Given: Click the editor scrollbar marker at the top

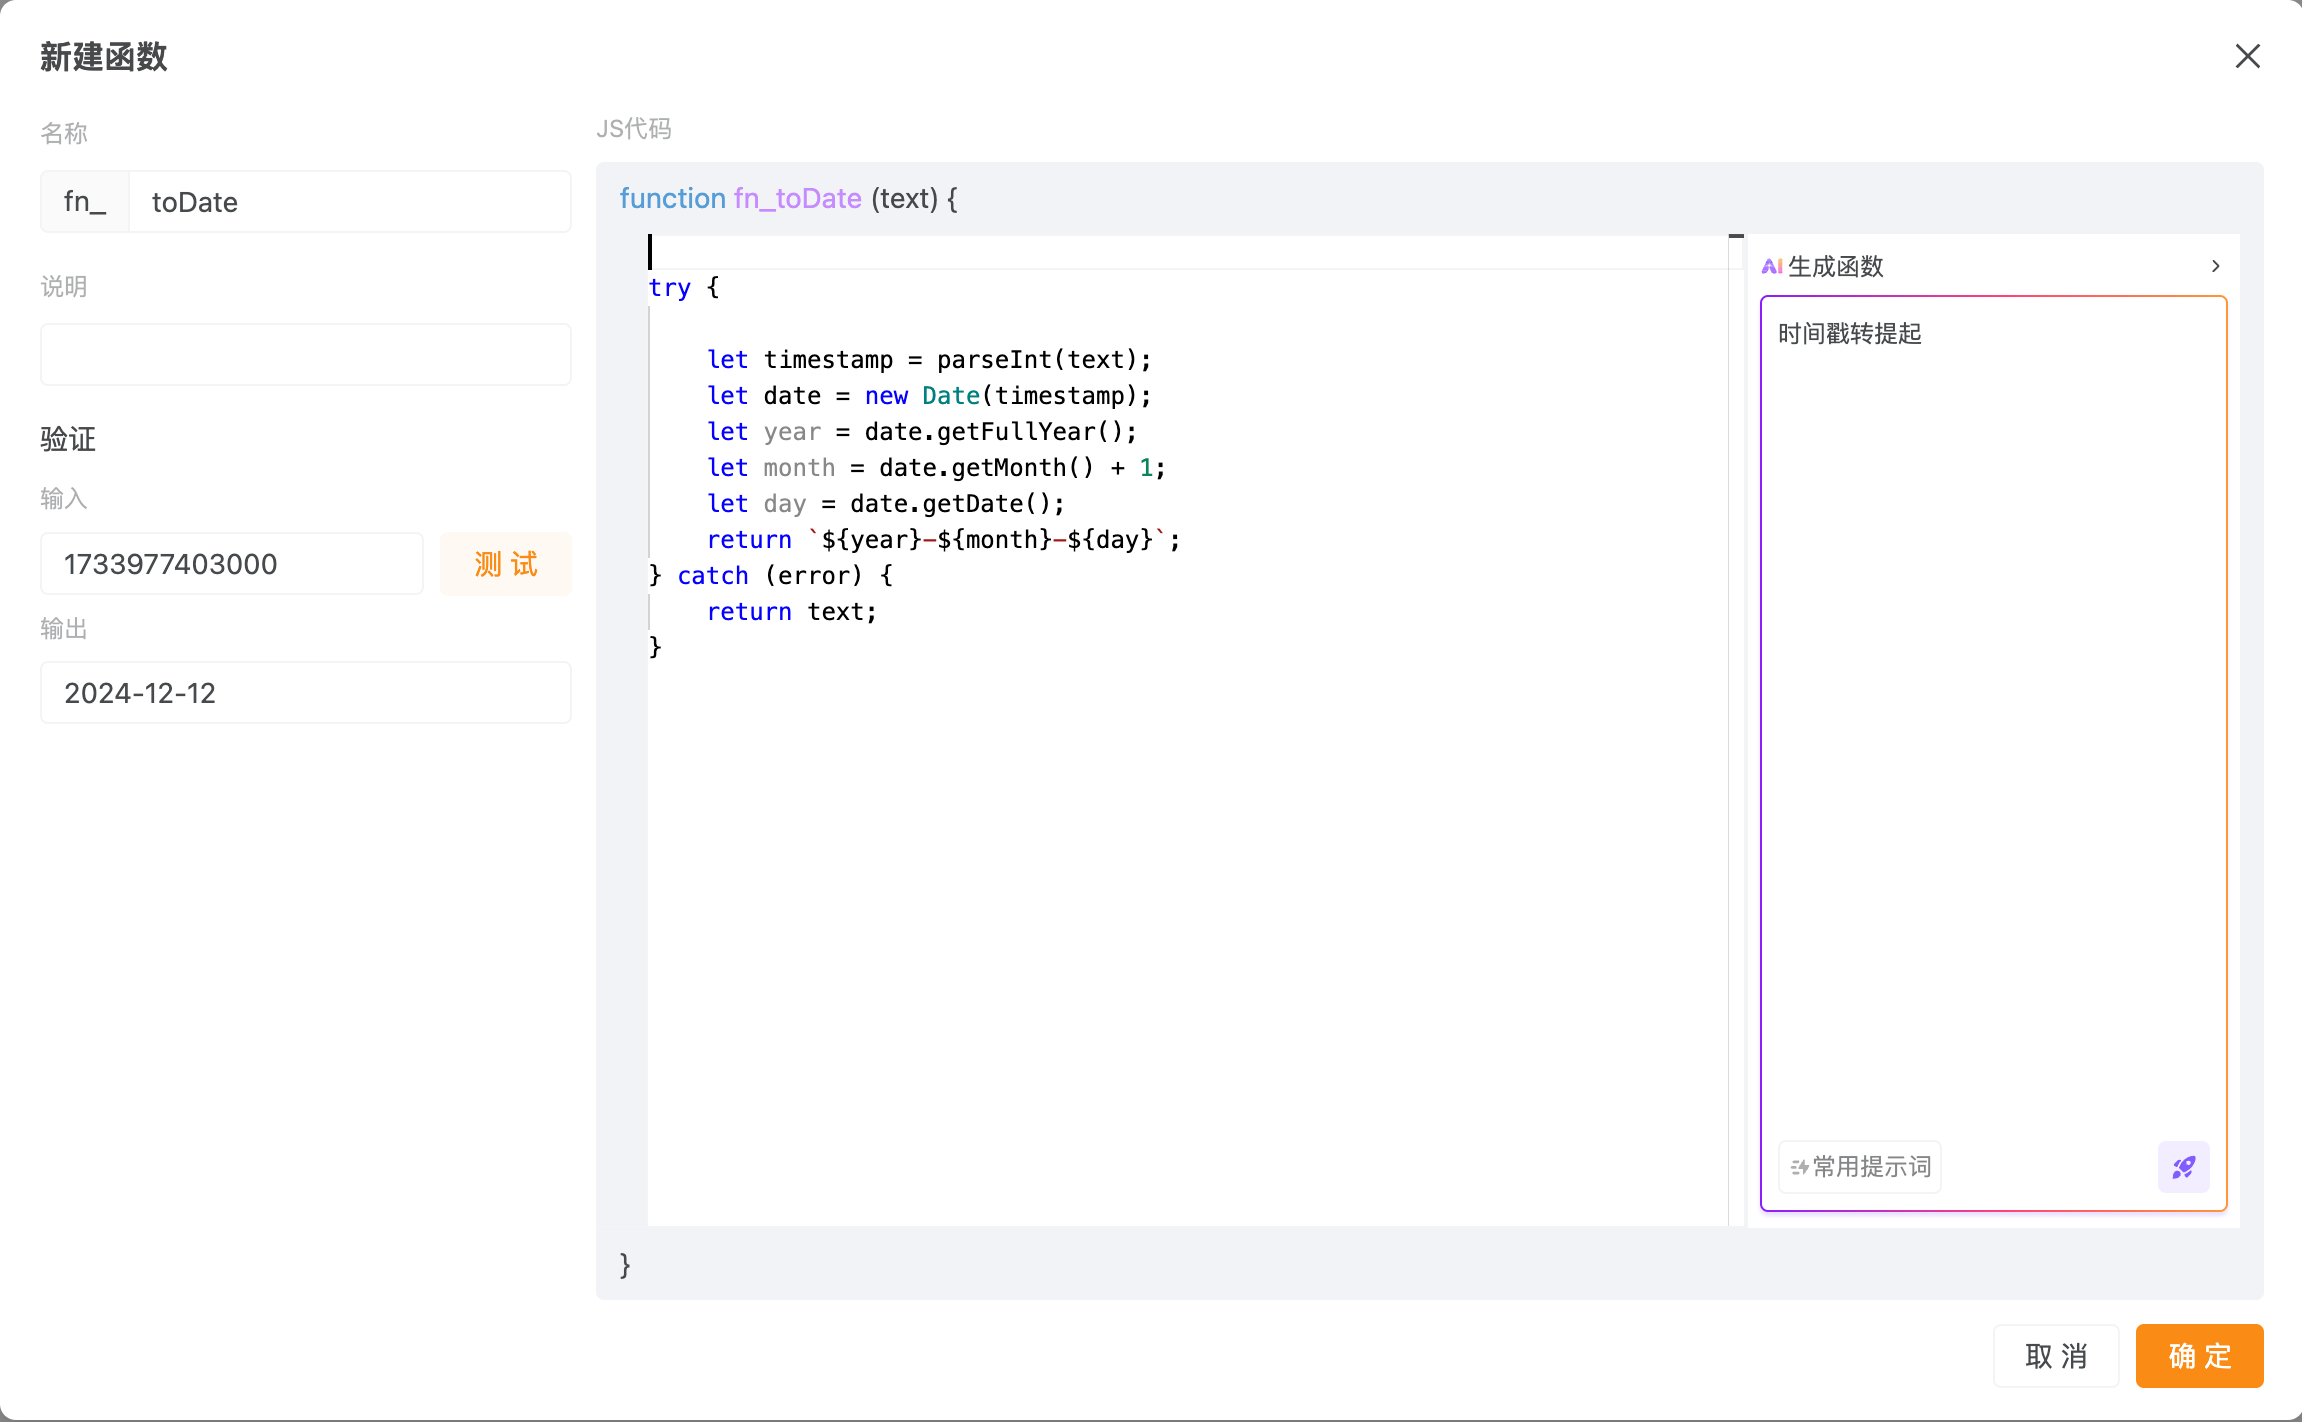Looking at the screenshot, I should point(1736,237).
